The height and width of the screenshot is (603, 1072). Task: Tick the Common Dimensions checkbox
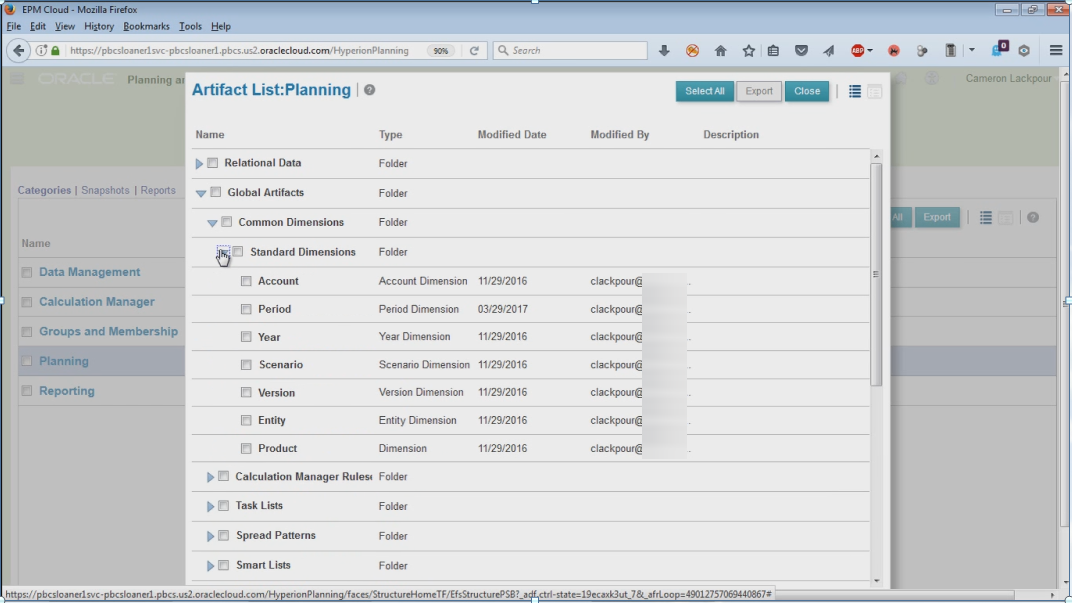pos(227,222)
